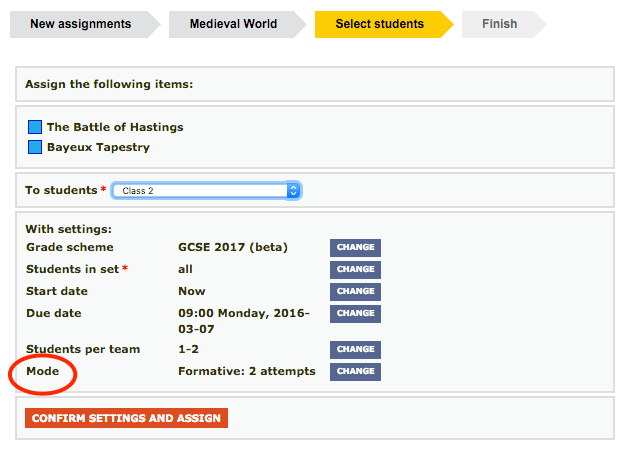Click the Formative: 2 attempts value
This screenshot has height=455, width=630.
click(x=246, y=371)
